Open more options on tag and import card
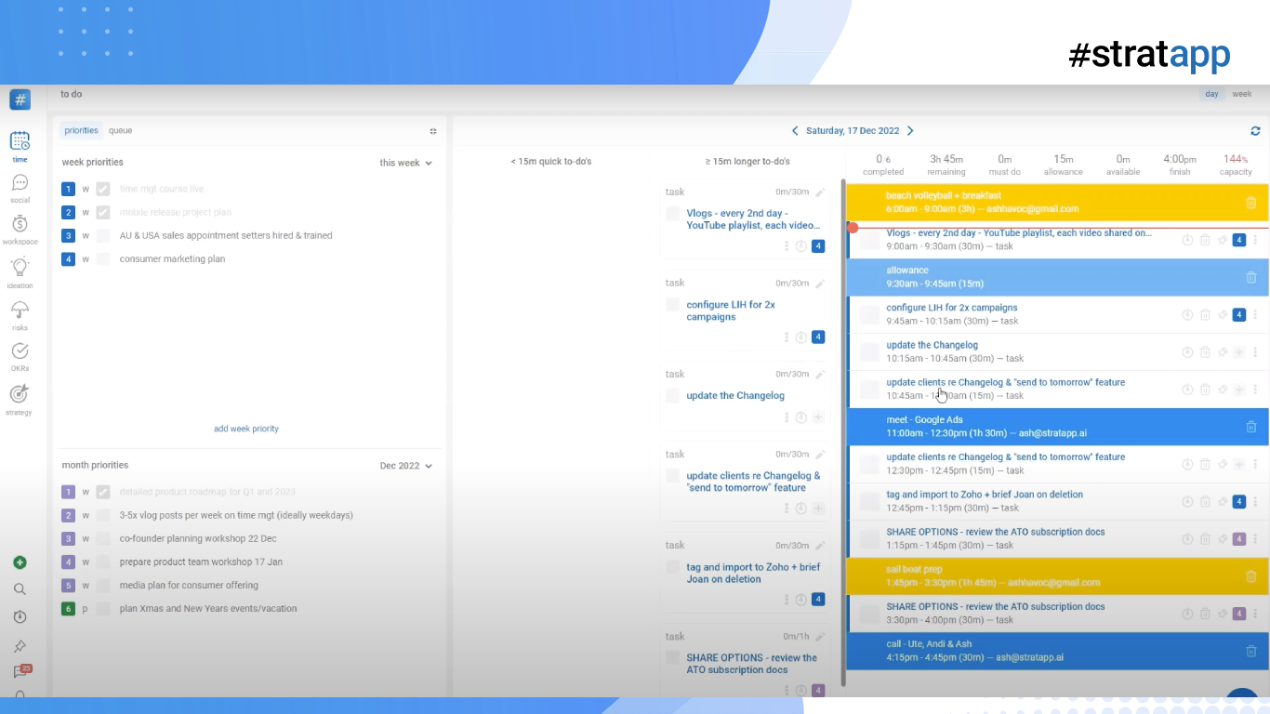 (786, 600)
